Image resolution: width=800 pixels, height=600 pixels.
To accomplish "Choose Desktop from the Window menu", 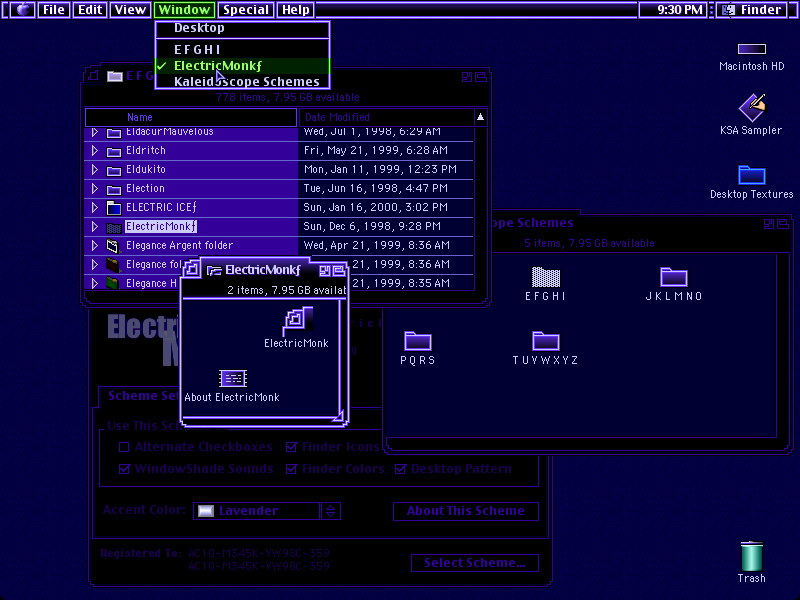I will point(242,28).
